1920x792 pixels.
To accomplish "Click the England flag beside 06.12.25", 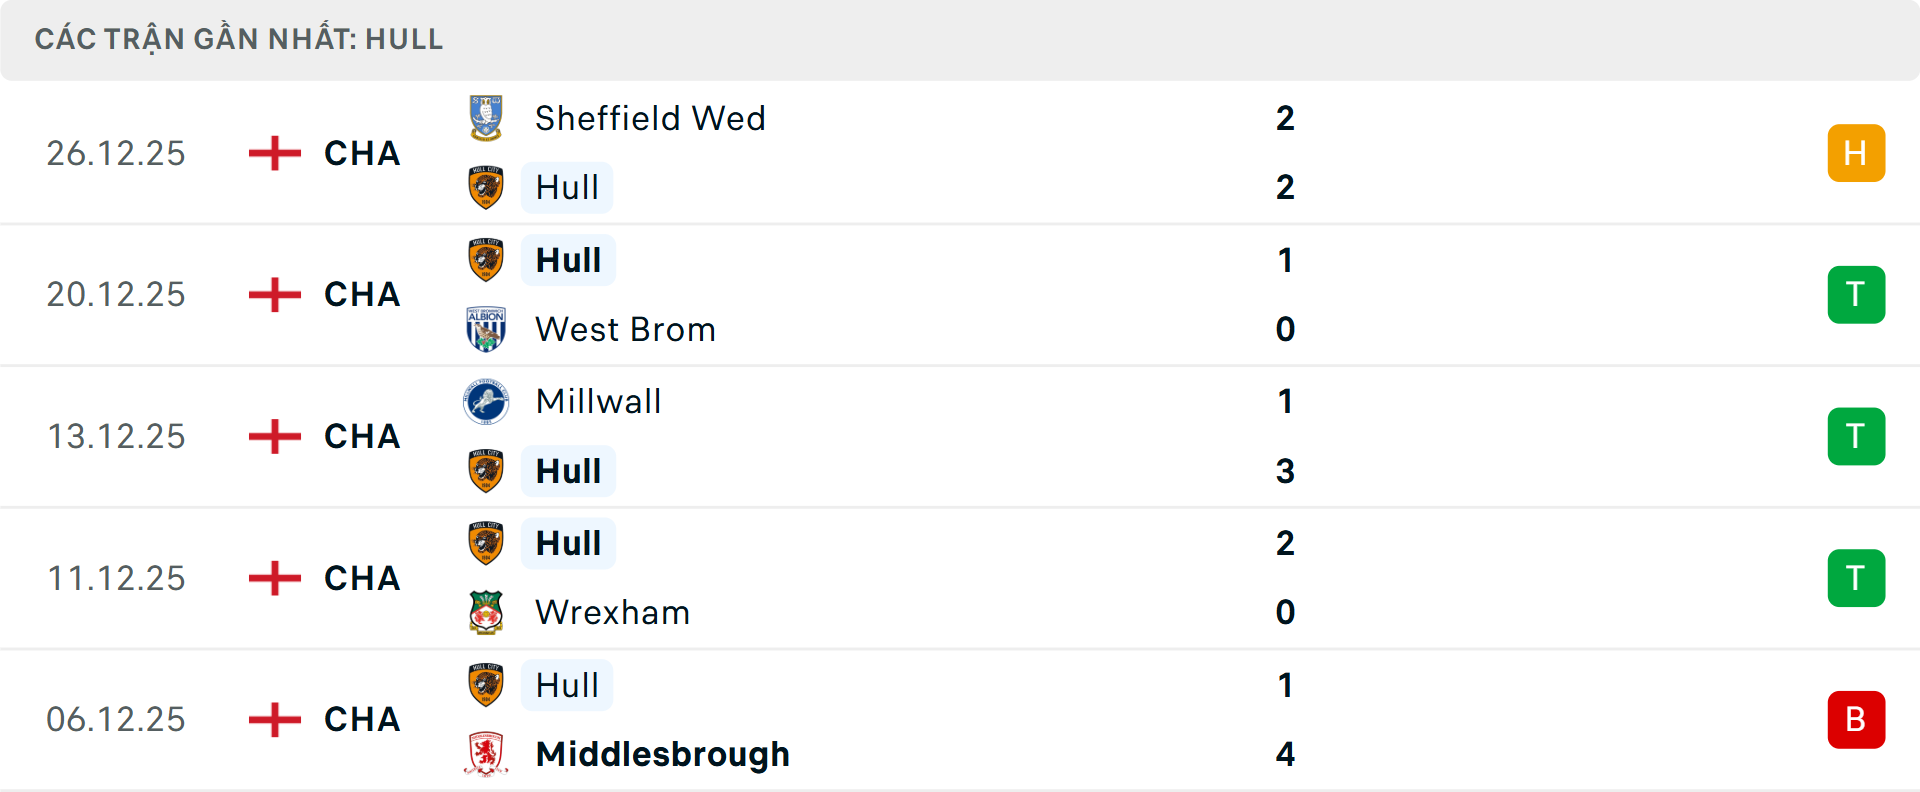I will point(272,719).
